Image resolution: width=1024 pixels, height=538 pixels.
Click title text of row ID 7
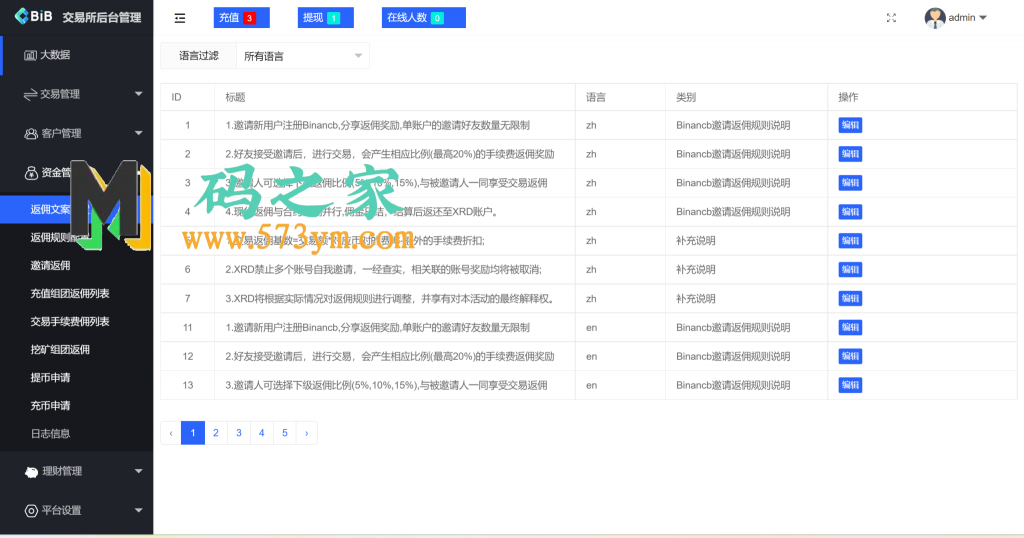coord(392,298)
